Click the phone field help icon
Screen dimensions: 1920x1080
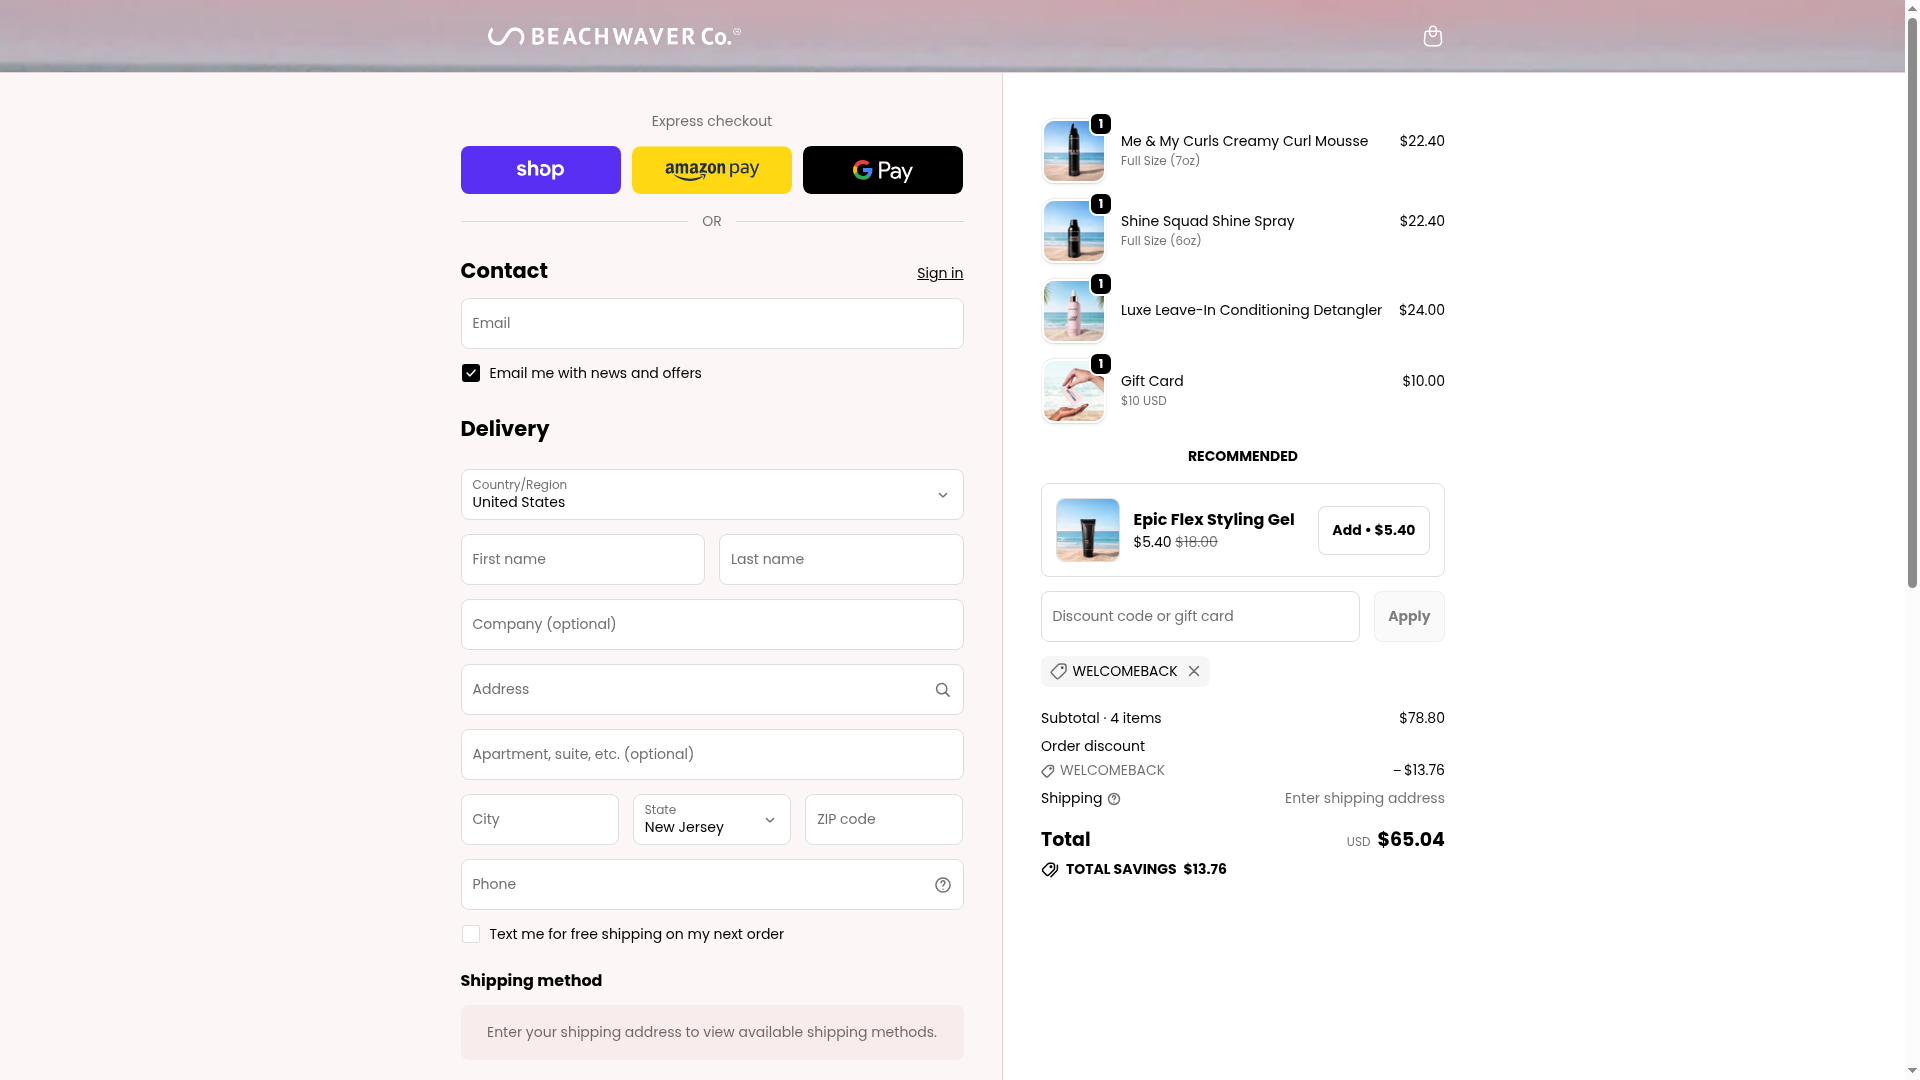coord(942,885)
